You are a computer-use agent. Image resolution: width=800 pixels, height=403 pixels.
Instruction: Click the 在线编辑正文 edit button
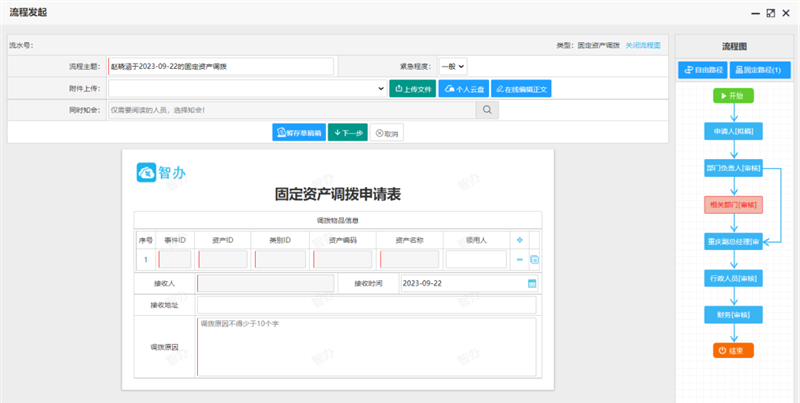click(x=521, y=89)
